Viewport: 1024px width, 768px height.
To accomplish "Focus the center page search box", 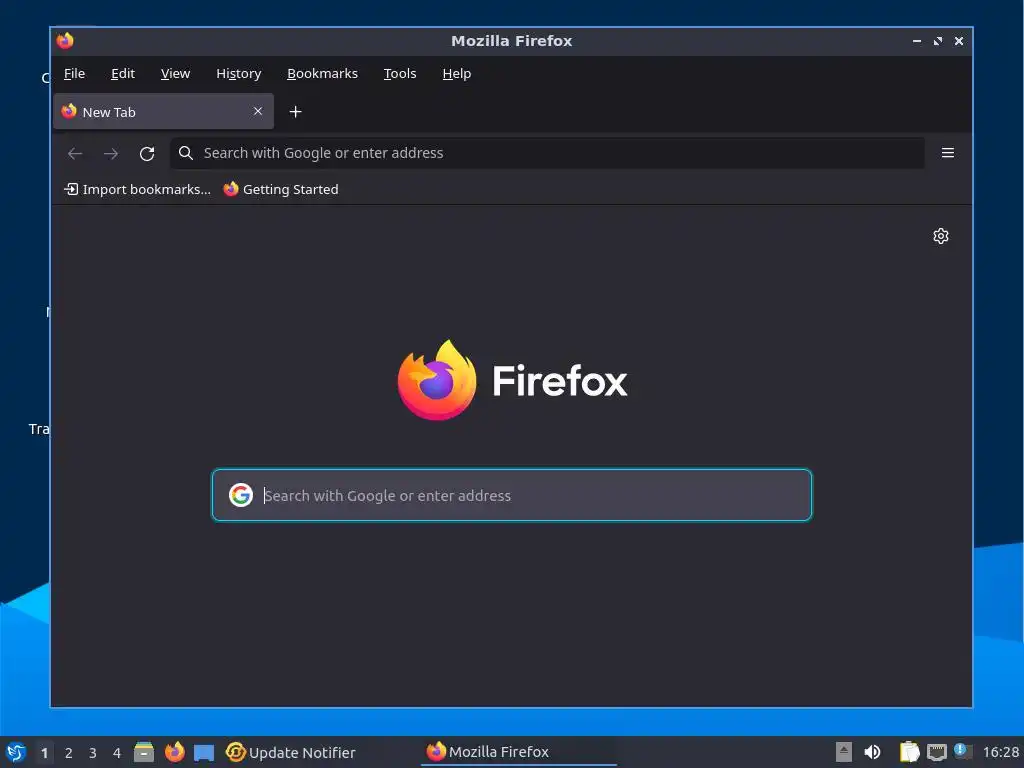I will pos(512,495).
